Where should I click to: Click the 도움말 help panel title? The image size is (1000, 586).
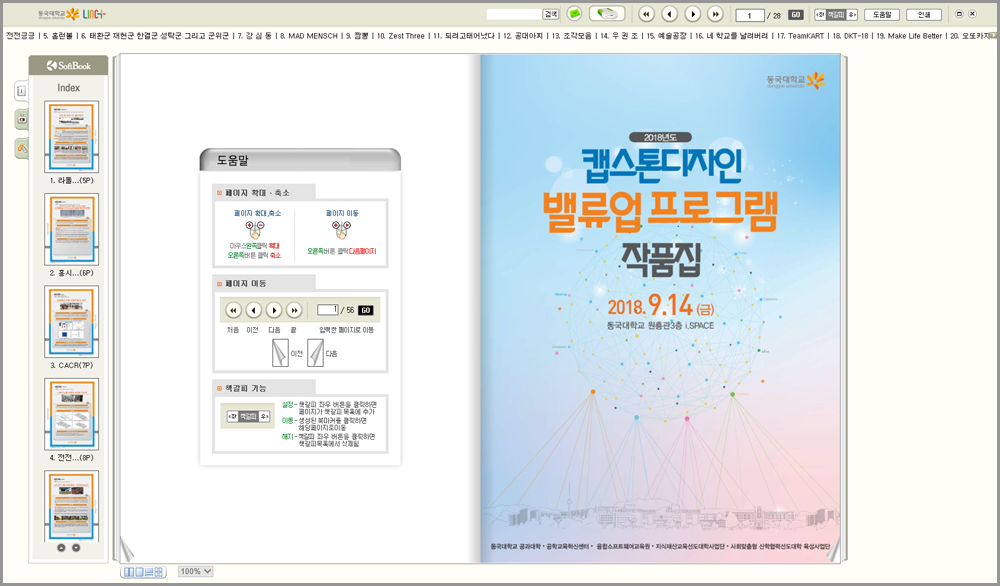233,161
